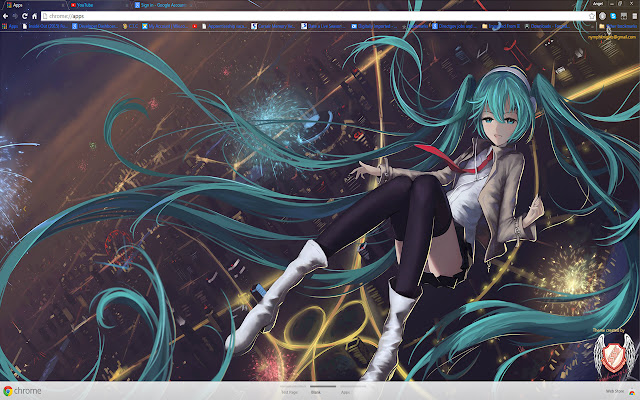The image size is (640, 400).
Task: Reload the page with the refresh icon
Action: [x=25, y=16]
